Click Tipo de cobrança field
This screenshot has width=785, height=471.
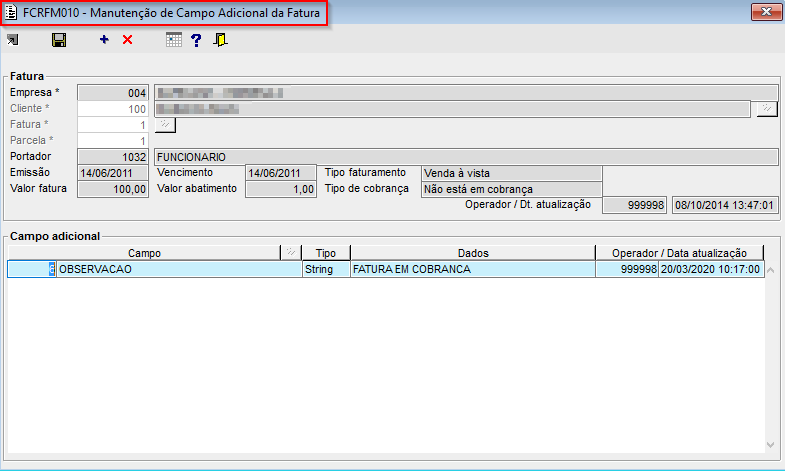click(x=512, y=189)
